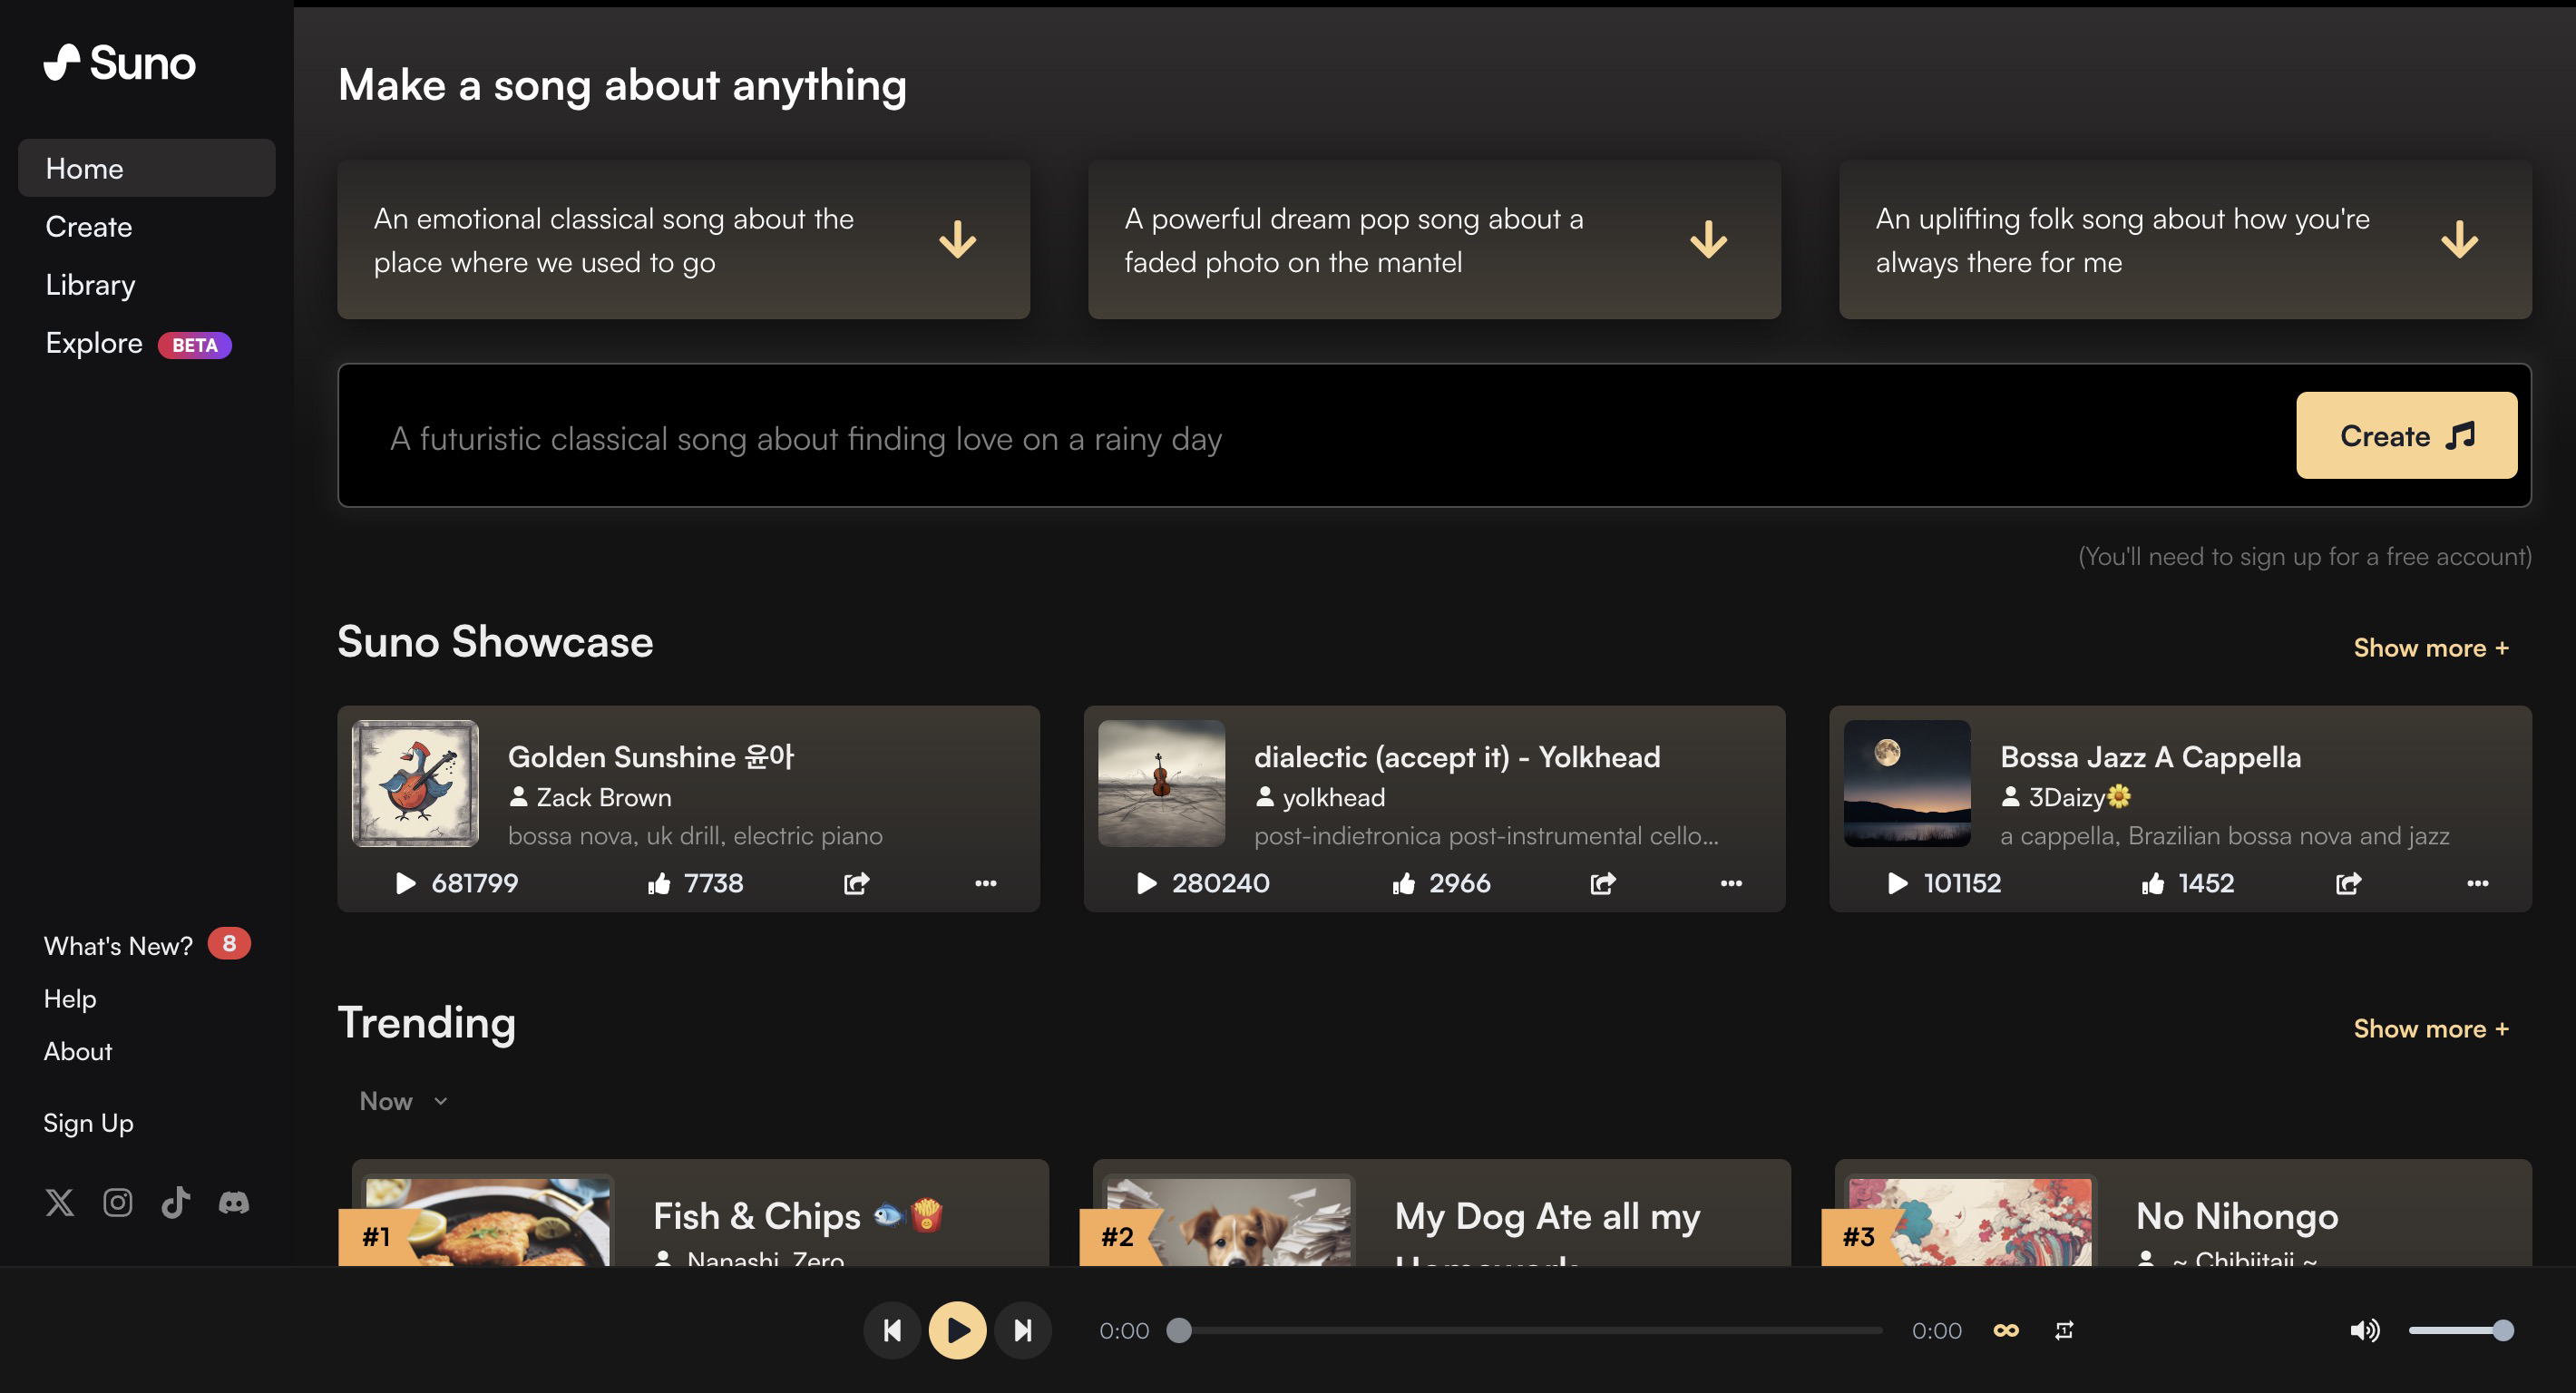Mute the volume speaker icon
The image size is (2576, 1393).
[2364, 1330]
